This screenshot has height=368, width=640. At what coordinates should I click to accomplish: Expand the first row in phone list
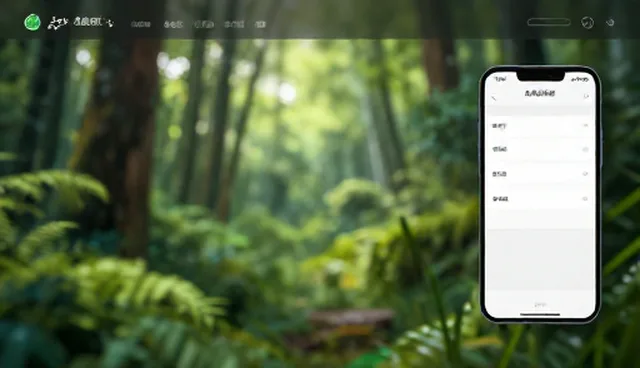tap(540, 126)
